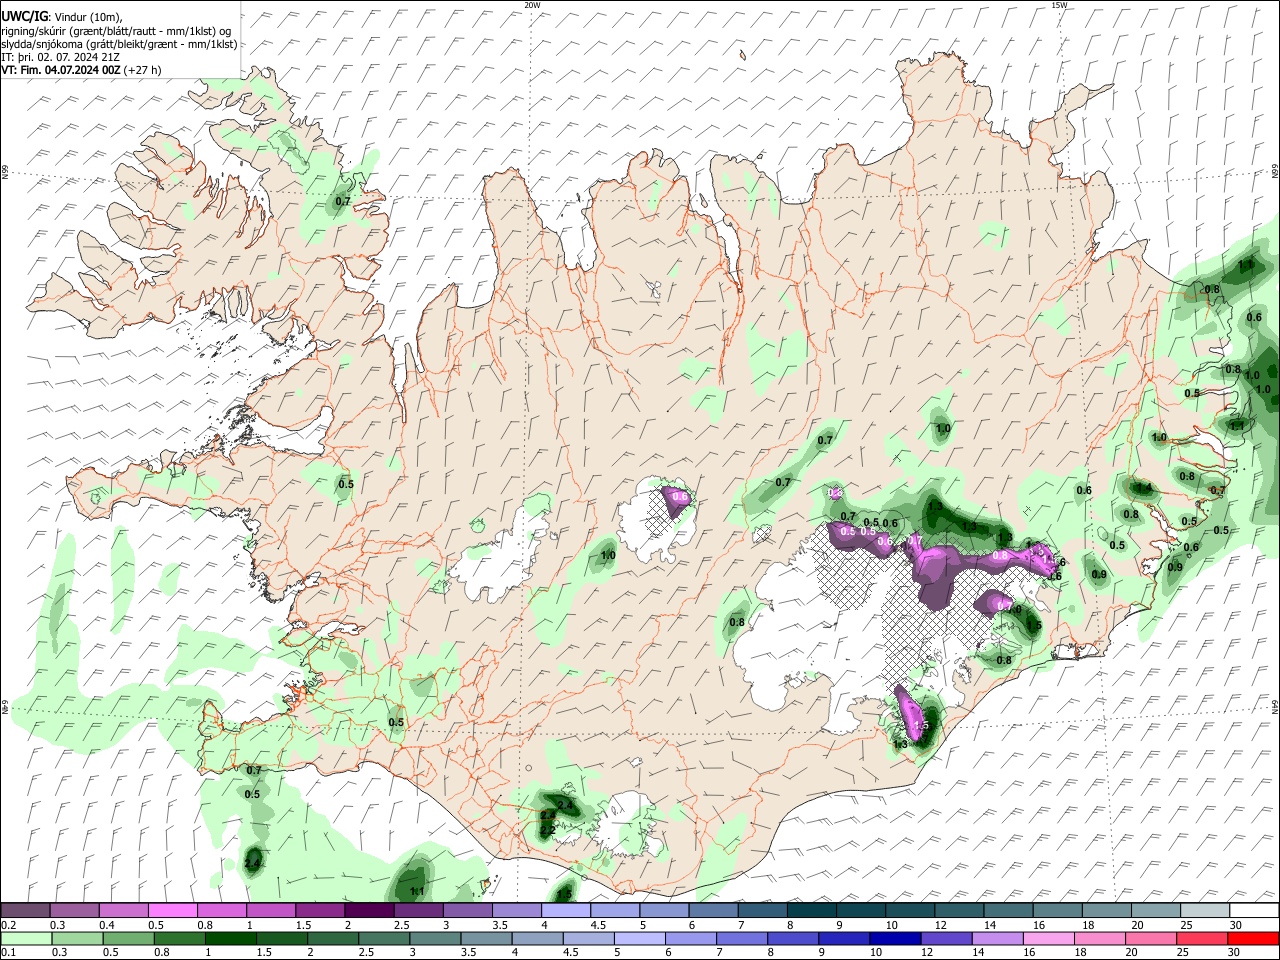
Task: Click the 1.0 value northeast of Vatnajökull
Action: pos(943,429)
